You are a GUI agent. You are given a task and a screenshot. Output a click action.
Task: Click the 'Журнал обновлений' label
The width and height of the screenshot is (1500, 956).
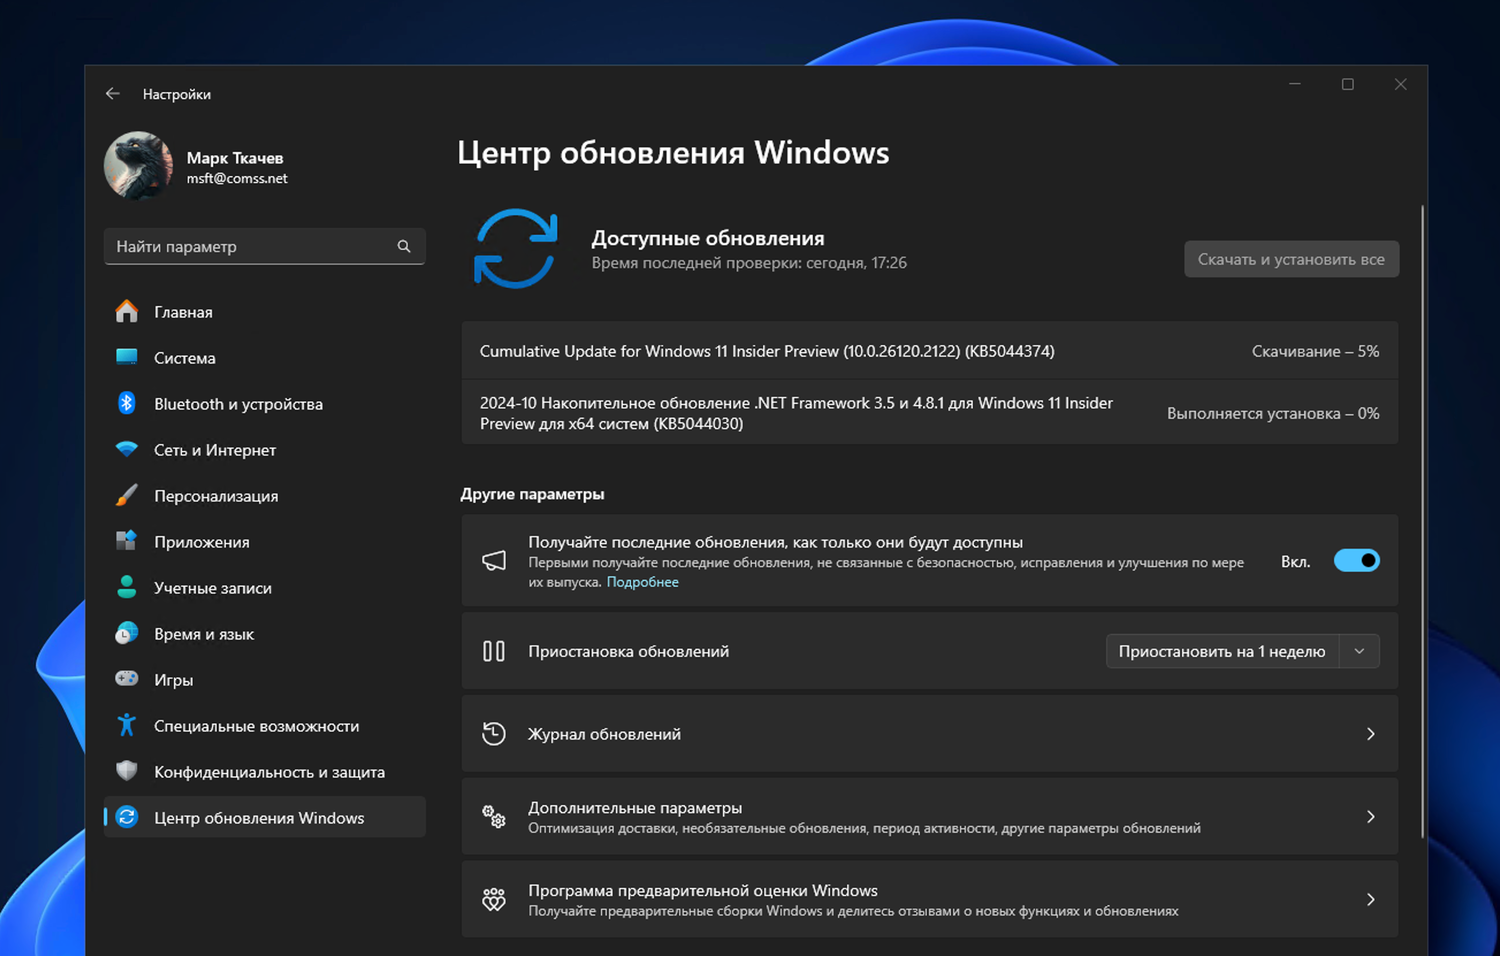604,734
